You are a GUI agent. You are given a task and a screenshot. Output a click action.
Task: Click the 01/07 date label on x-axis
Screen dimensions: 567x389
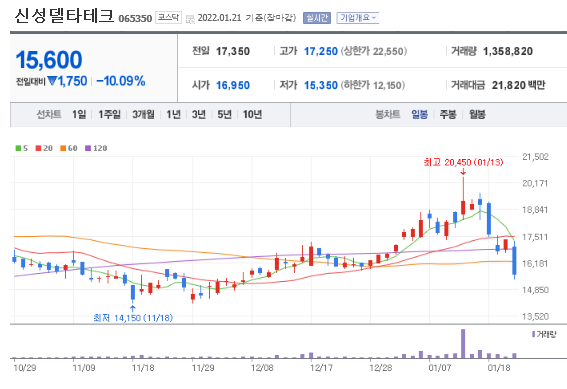click(x=440, y=368)
